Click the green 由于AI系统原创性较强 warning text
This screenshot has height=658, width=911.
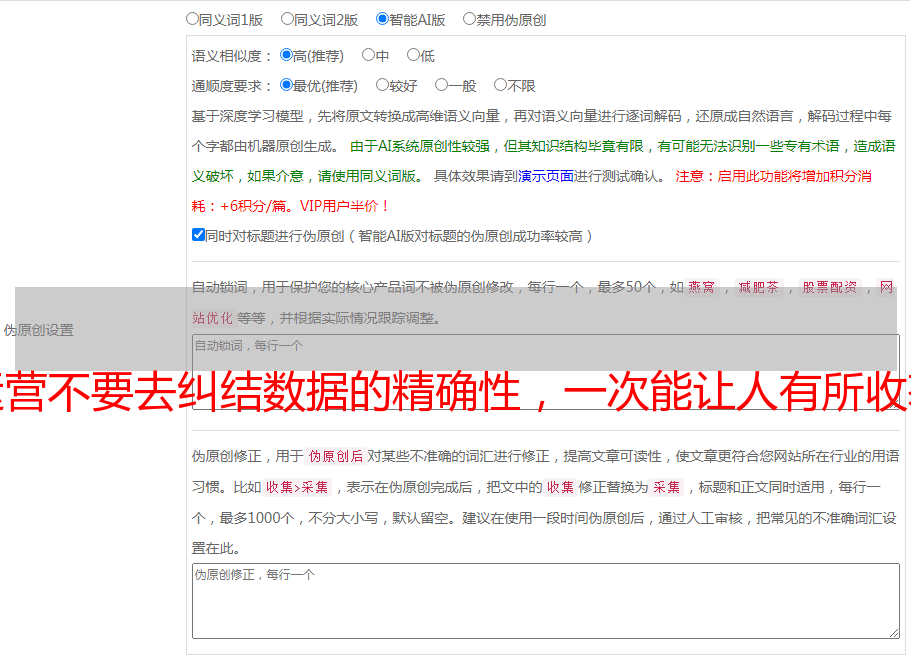(x=543, y=161)
